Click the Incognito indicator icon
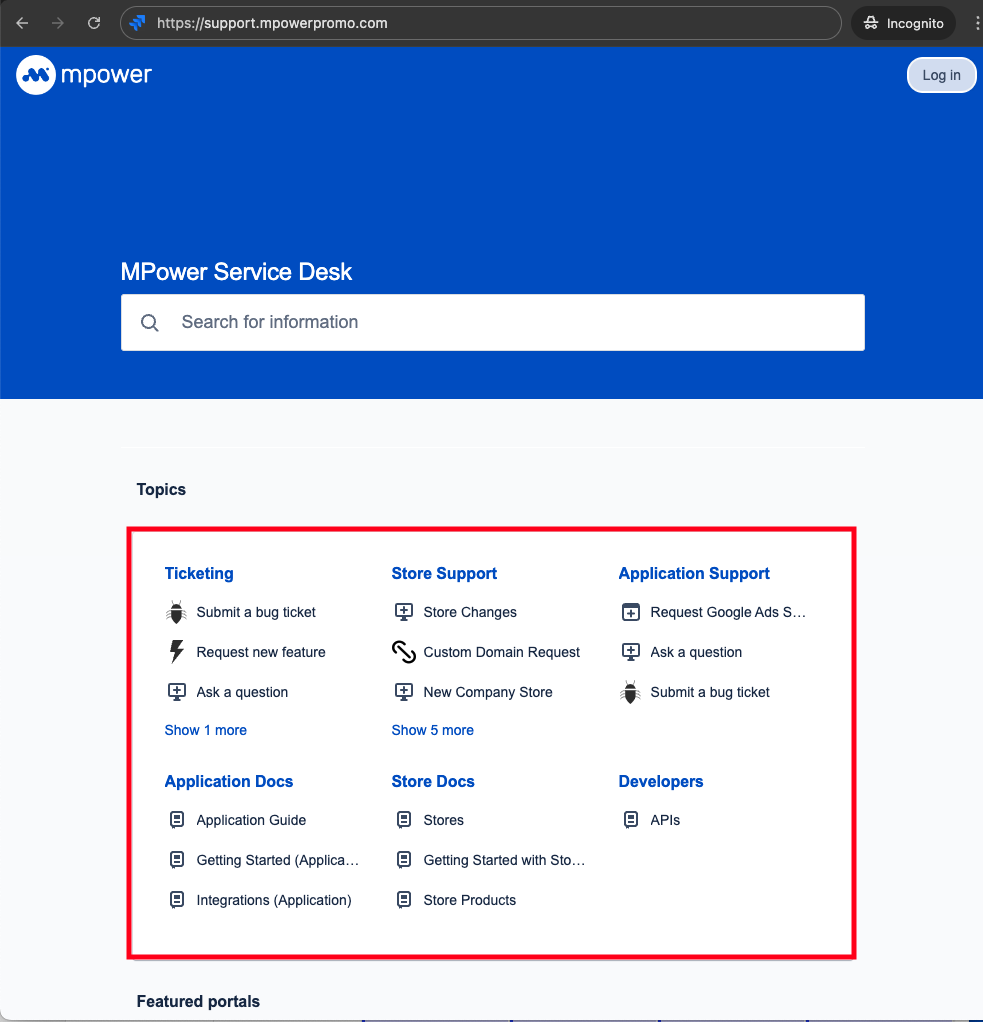 (x=871, y=23)
